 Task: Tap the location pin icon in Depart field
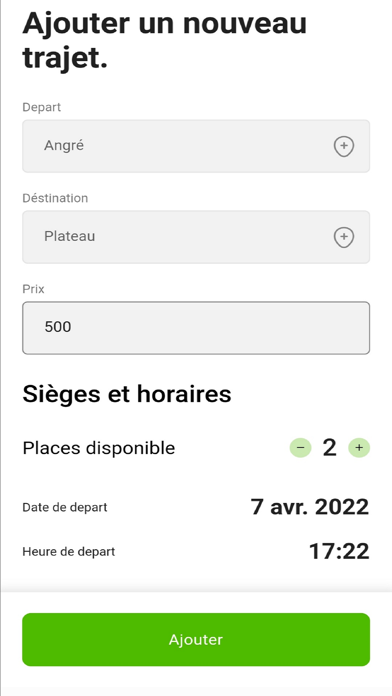point(344,146)
